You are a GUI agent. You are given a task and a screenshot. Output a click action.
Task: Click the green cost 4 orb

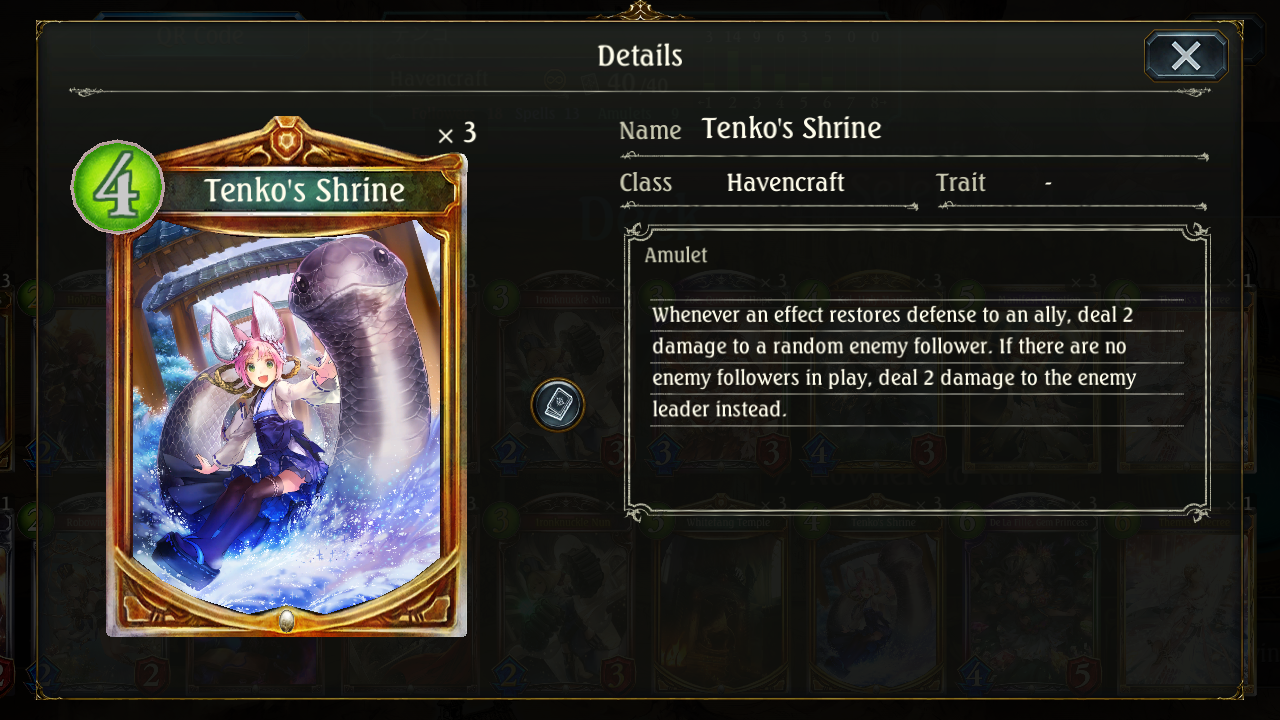point(118,187)
